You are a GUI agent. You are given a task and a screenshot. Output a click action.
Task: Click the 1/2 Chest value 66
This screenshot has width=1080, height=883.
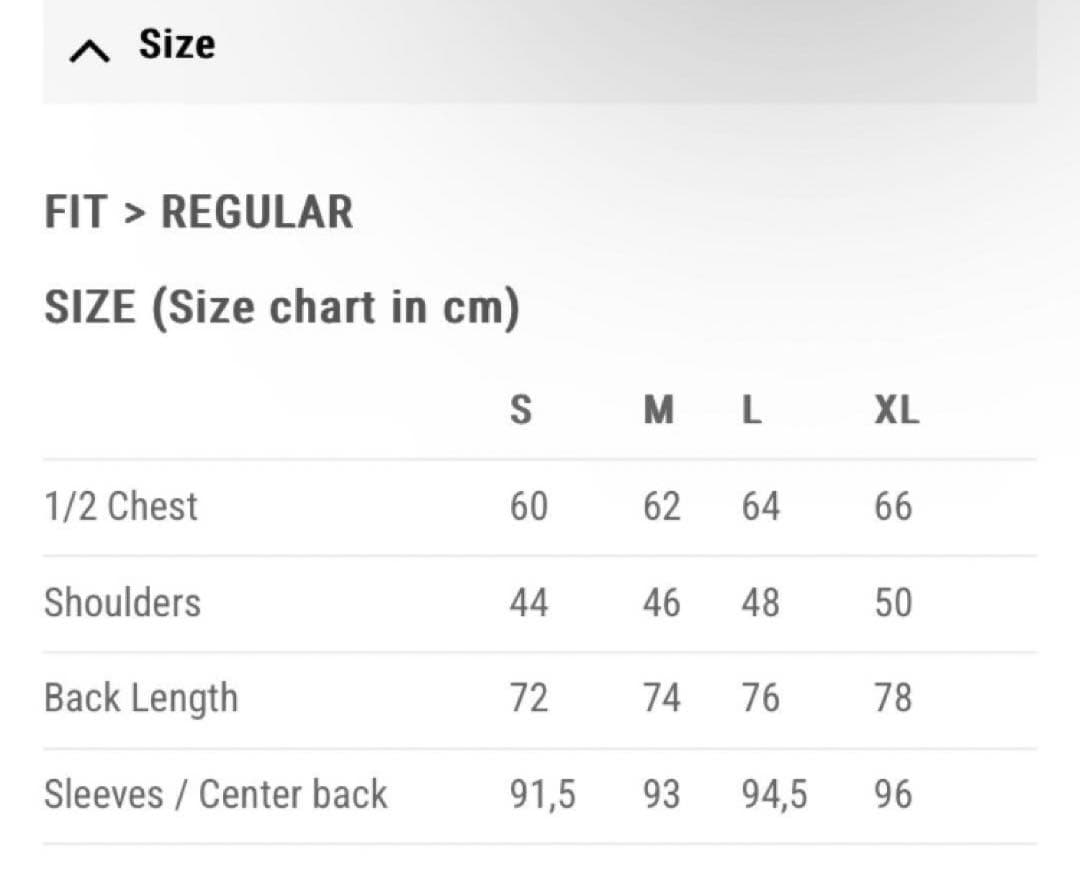click(x=893, y=506)
